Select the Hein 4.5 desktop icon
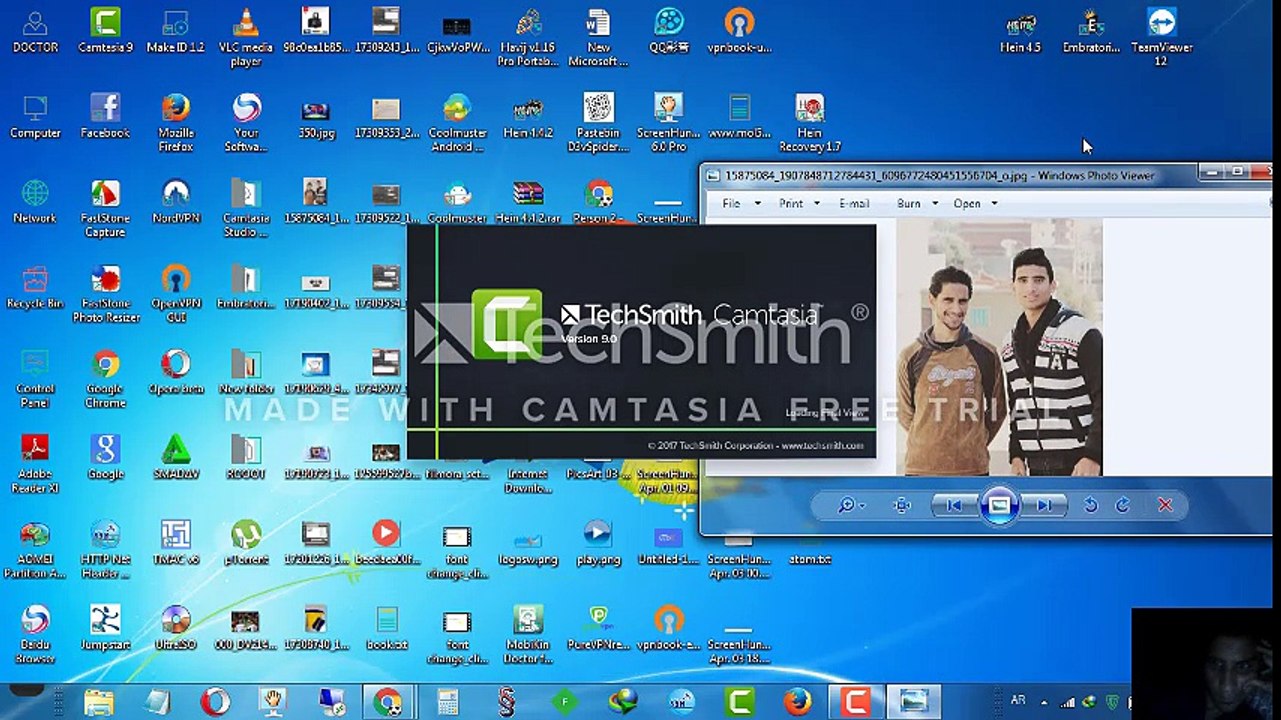1281x720 pixels. click(1020, 30)
